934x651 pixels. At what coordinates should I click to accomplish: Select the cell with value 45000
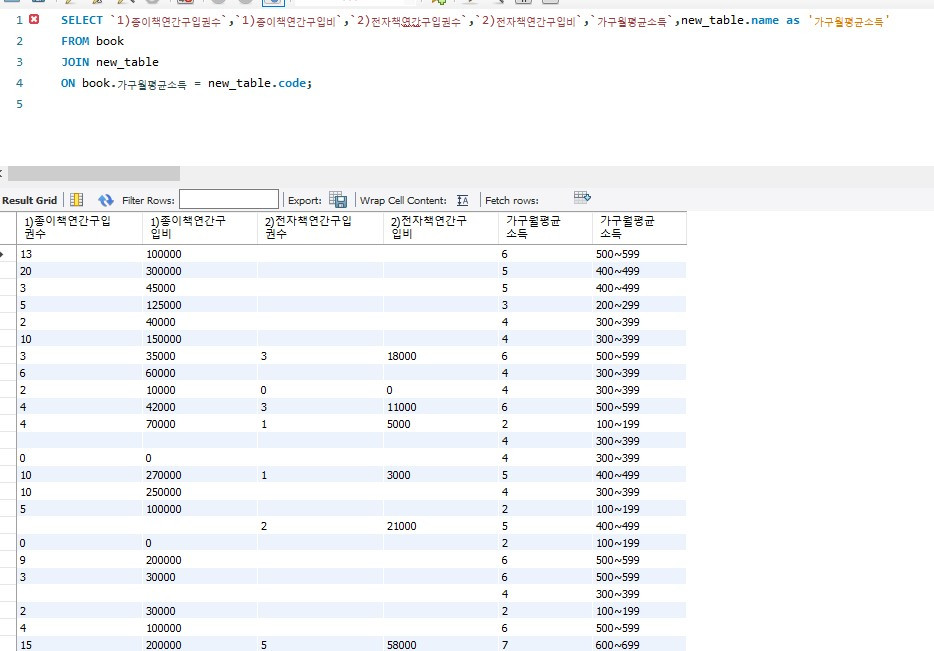(x=200, y=288)
